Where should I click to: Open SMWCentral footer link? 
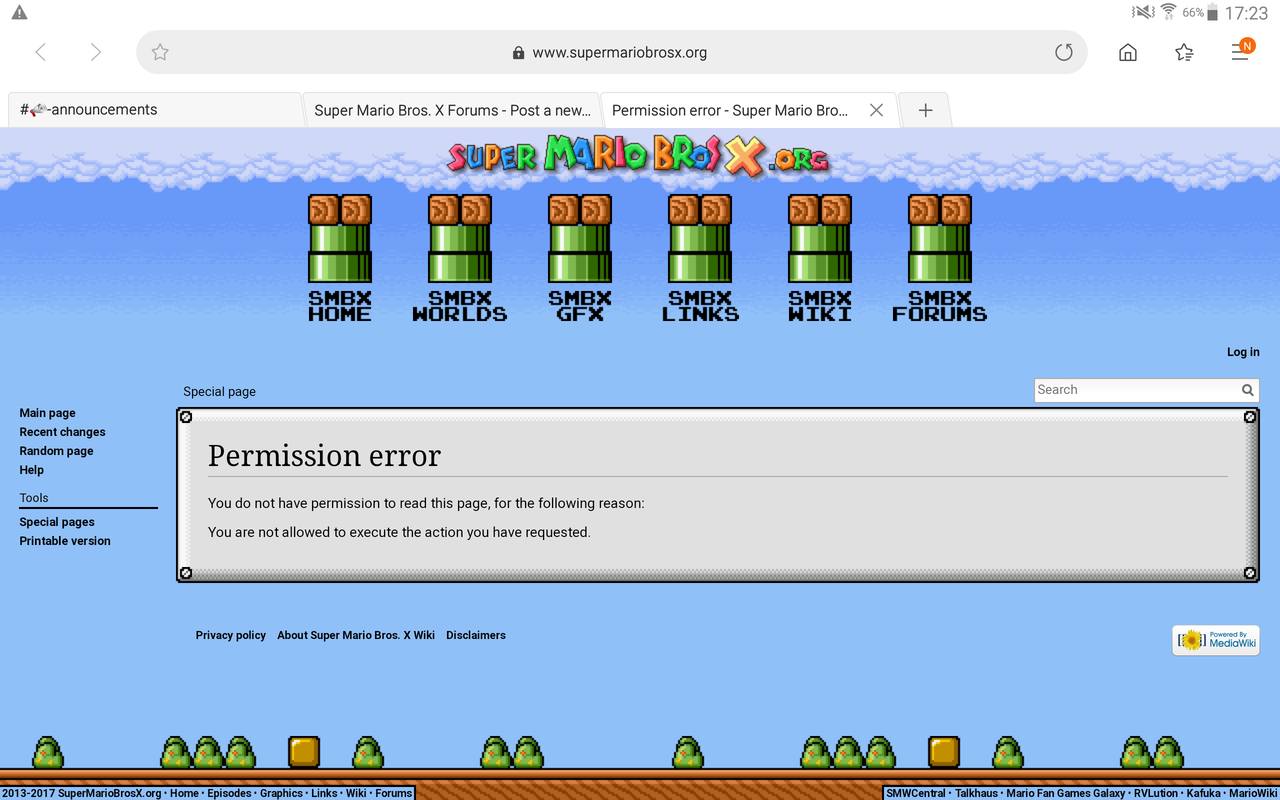915,793
